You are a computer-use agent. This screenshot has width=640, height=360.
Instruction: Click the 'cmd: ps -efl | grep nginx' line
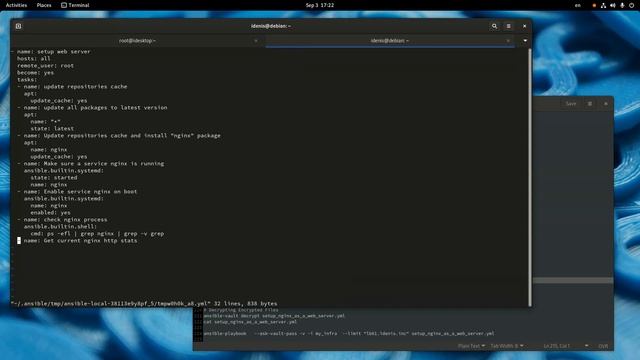[x=97, y=234]
